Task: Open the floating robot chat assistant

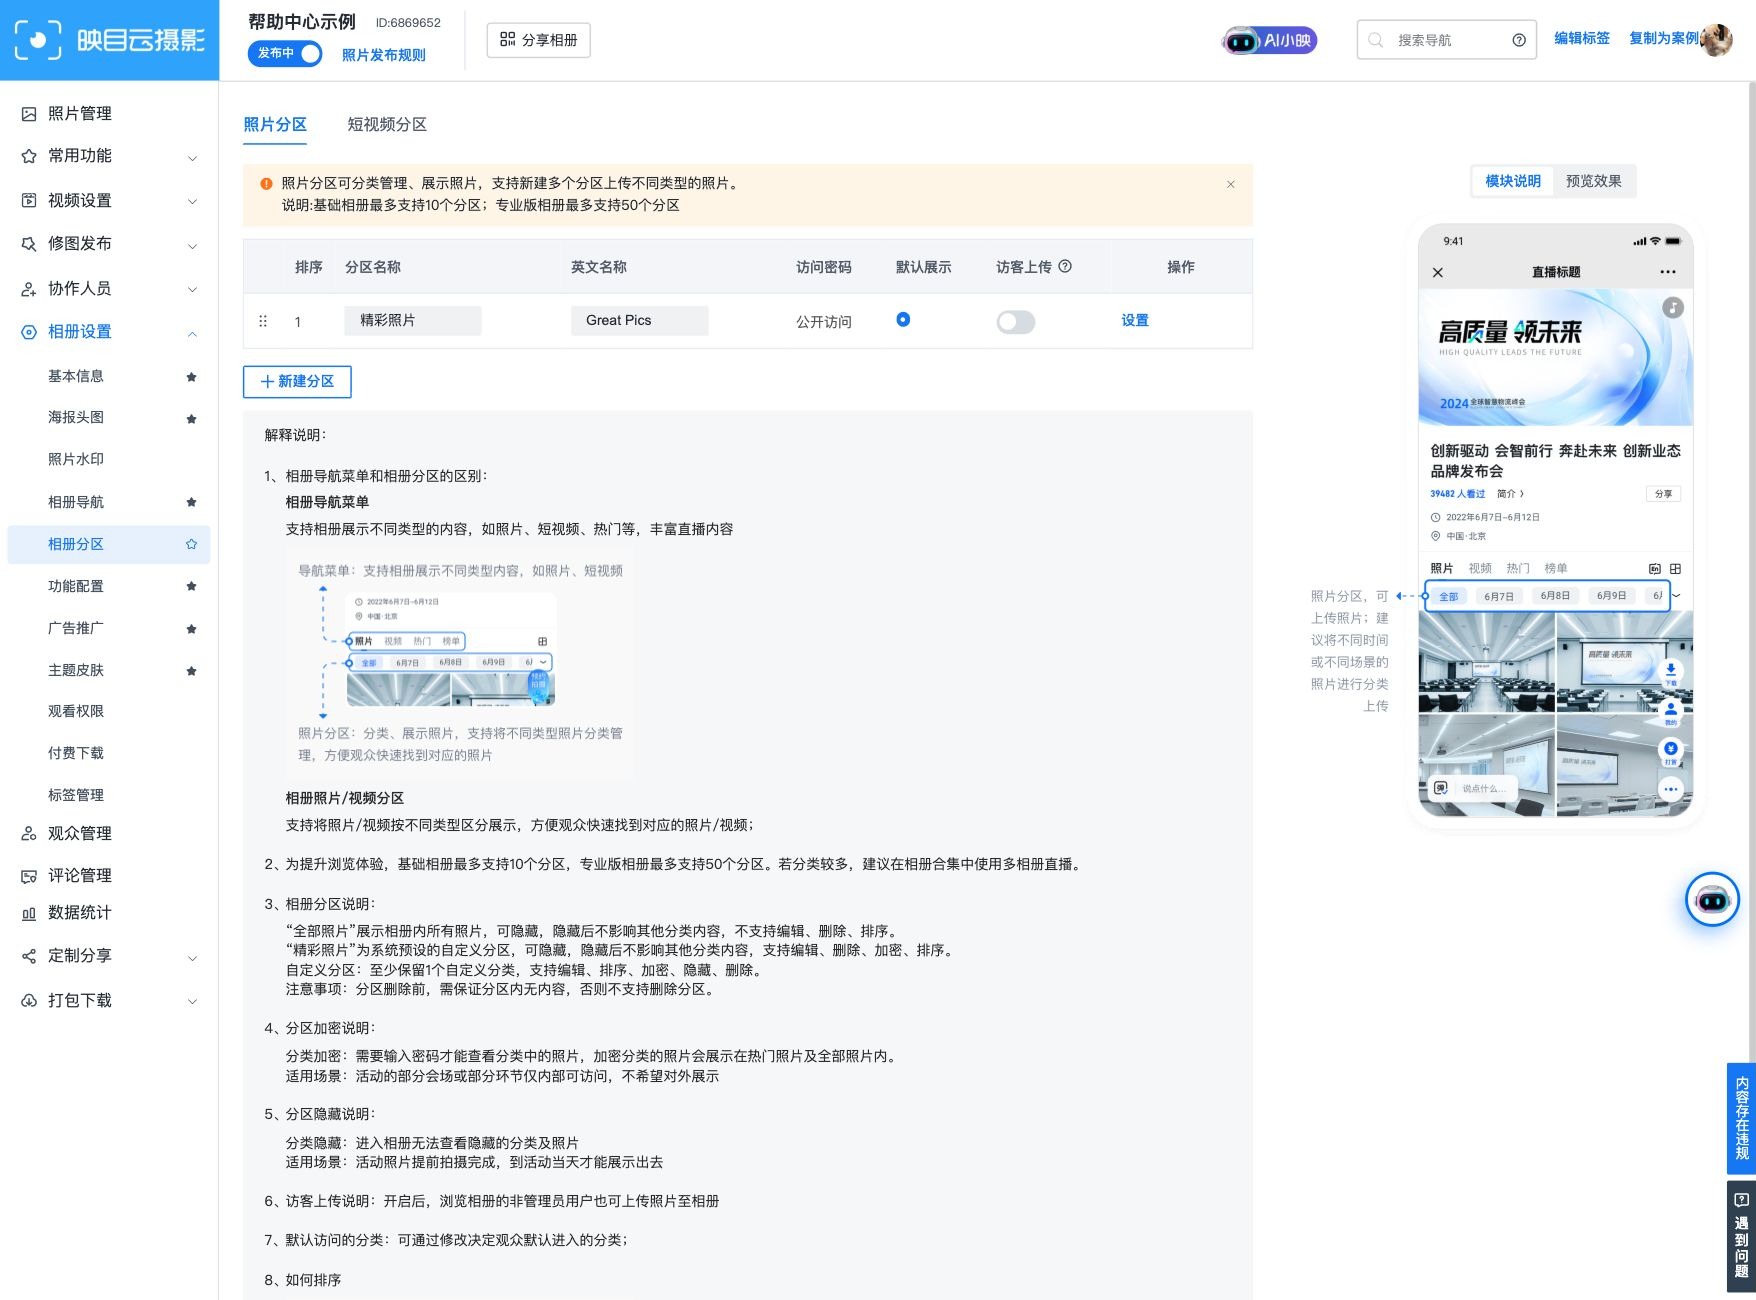Action: (x=1712, y=900)
